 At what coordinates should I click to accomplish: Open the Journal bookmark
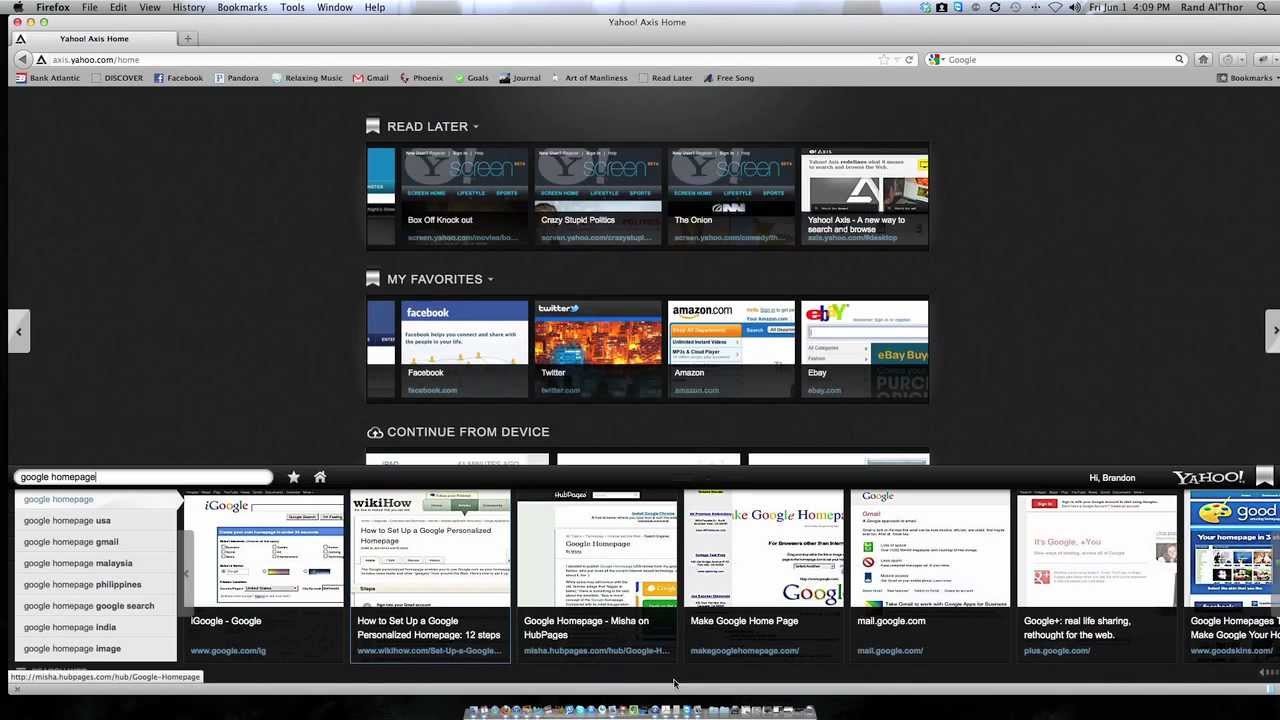pos(520,78)
